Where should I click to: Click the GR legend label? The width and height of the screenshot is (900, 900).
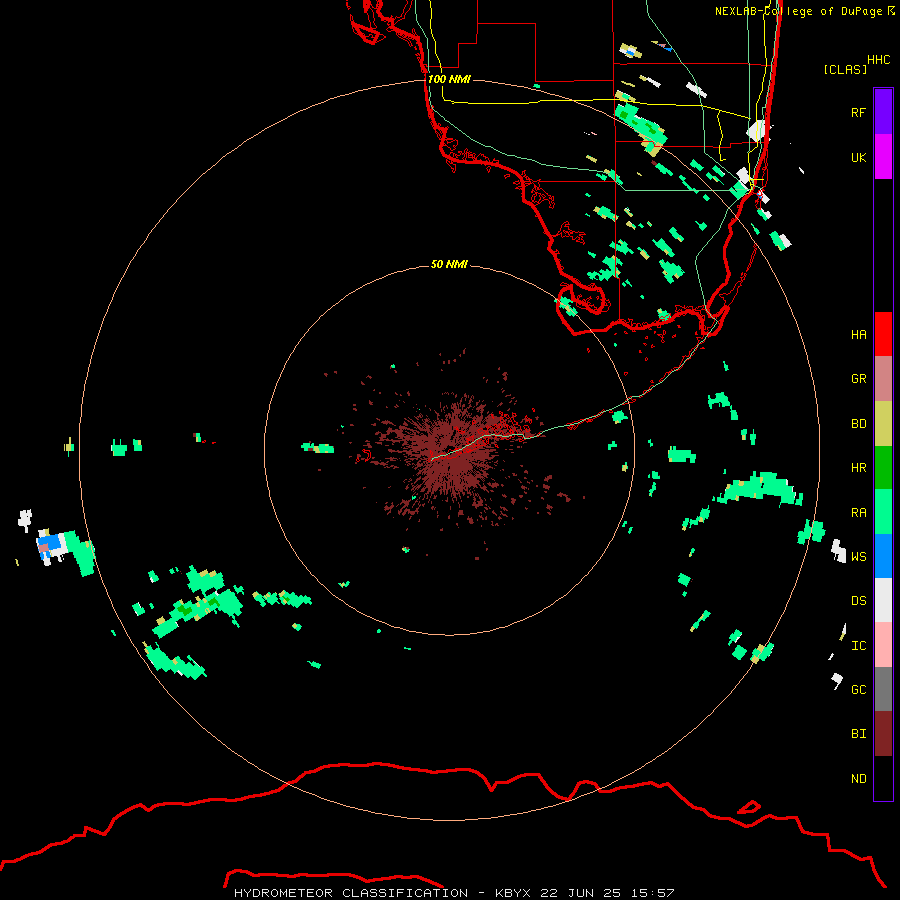point(858,379)
